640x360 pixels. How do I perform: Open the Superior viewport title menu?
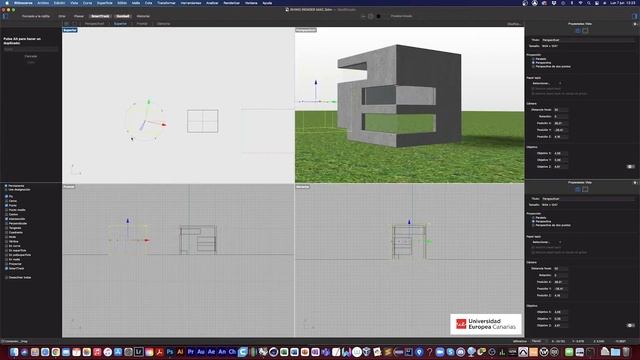70,30
